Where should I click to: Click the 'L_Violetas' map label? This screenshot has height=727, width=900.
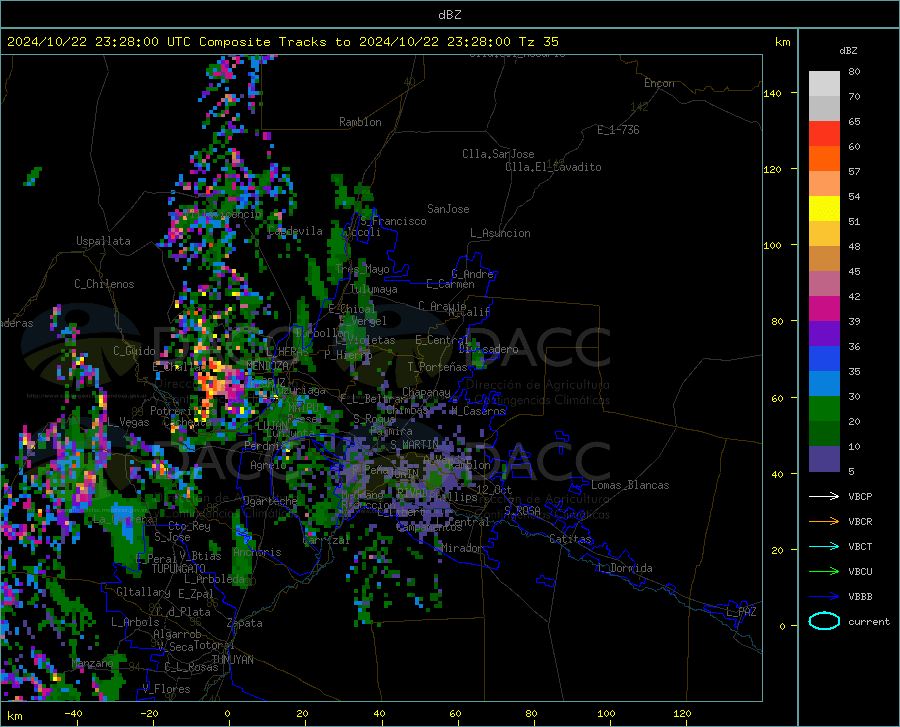click(365, 340)
